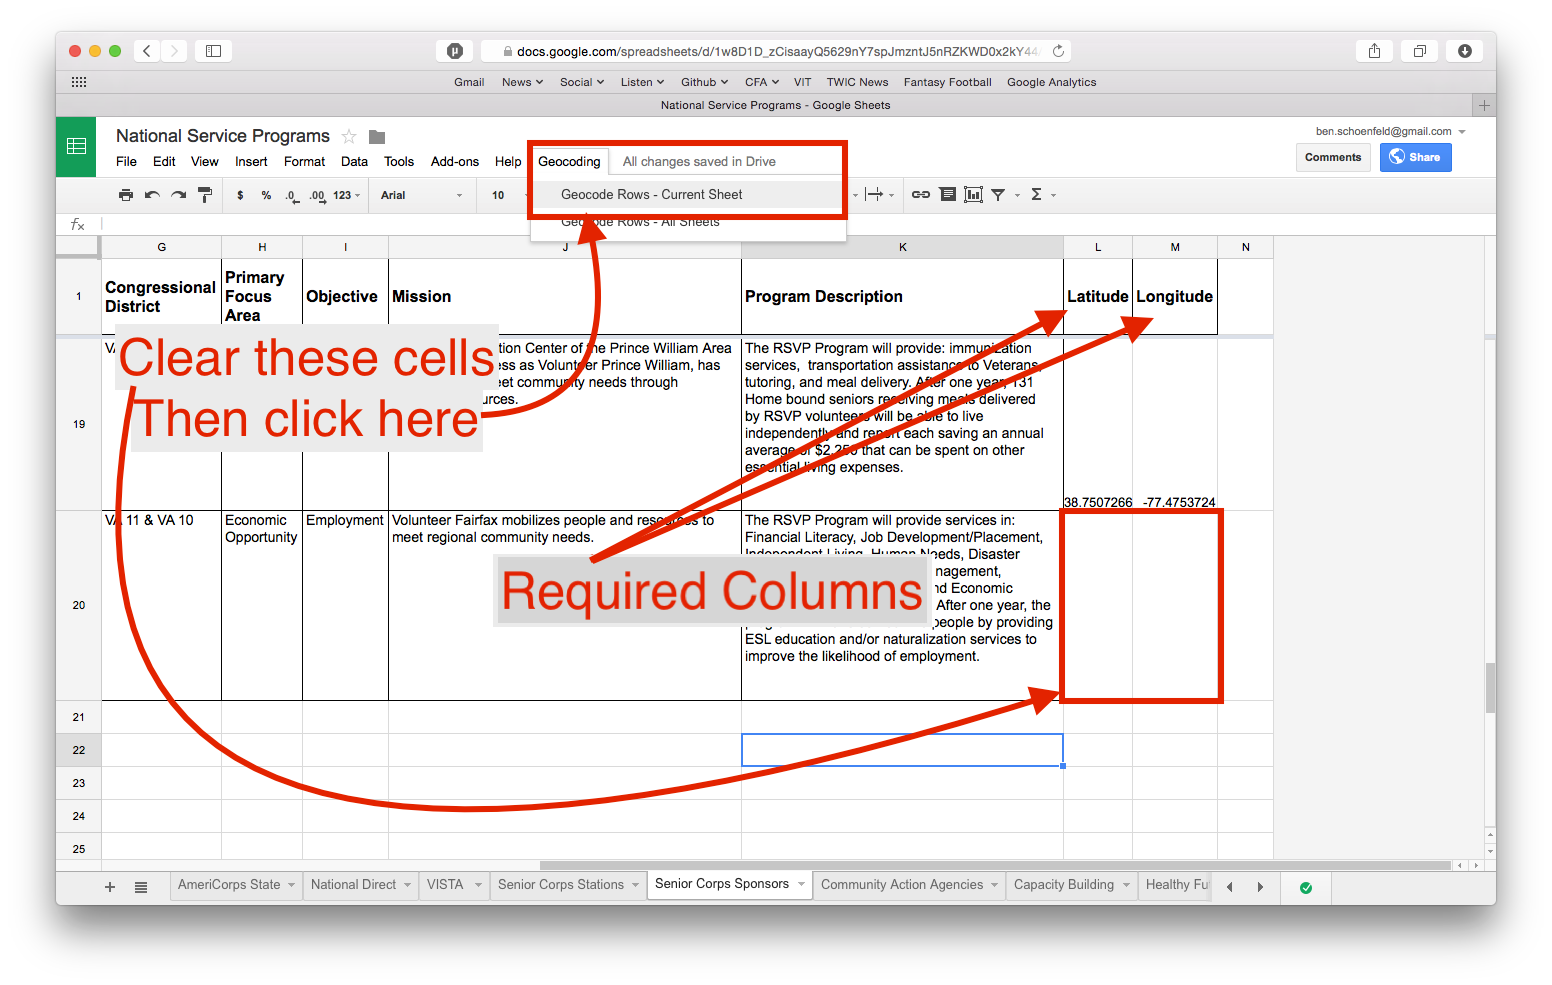Open the Arial font dropdown

(x=421, y=195)
